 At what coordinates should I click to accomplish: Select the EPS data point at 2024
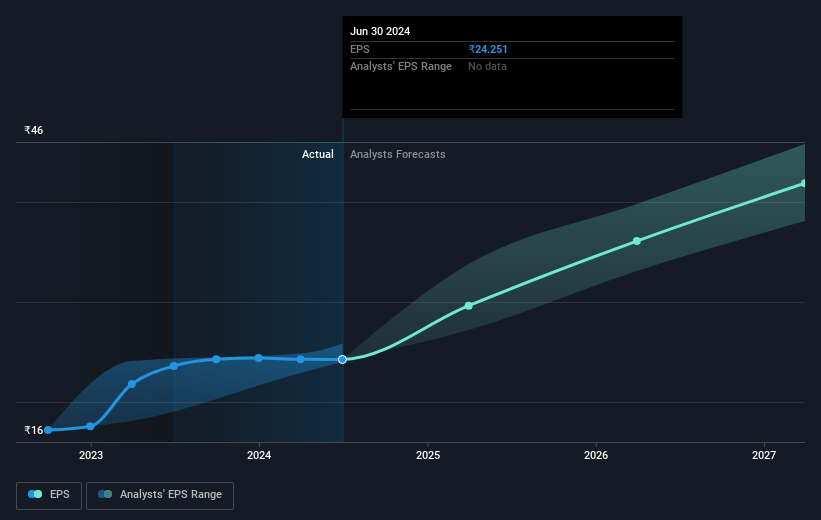point(259,358)
